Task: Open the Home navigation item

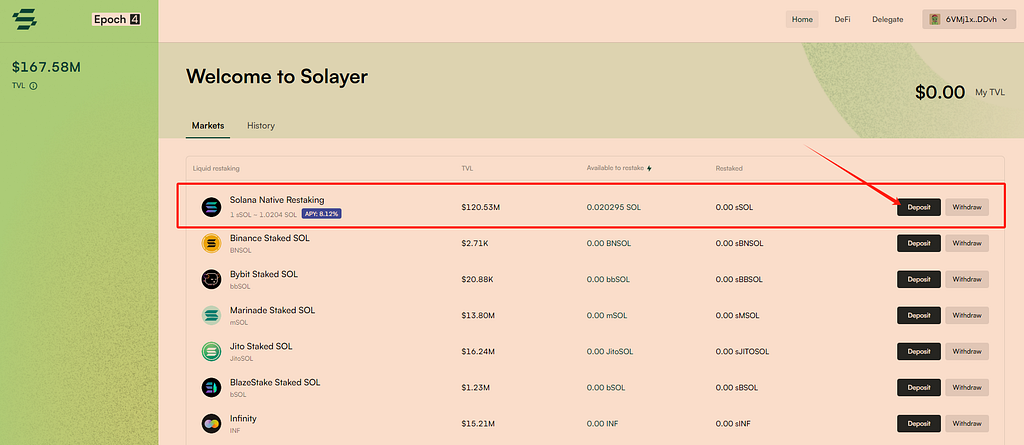Action: [x=802, y=20]
